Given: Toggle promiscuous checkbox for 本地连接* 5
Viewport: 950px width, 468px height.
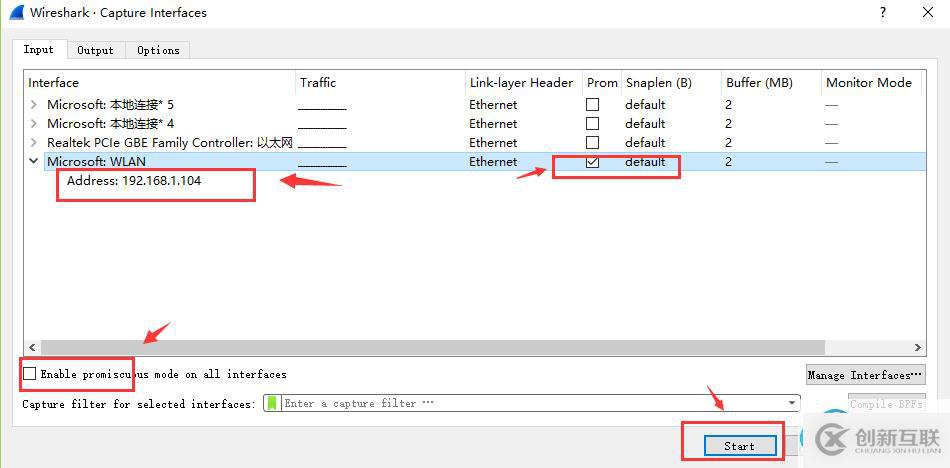Looking at the screenshot, I should coord(593,104).
